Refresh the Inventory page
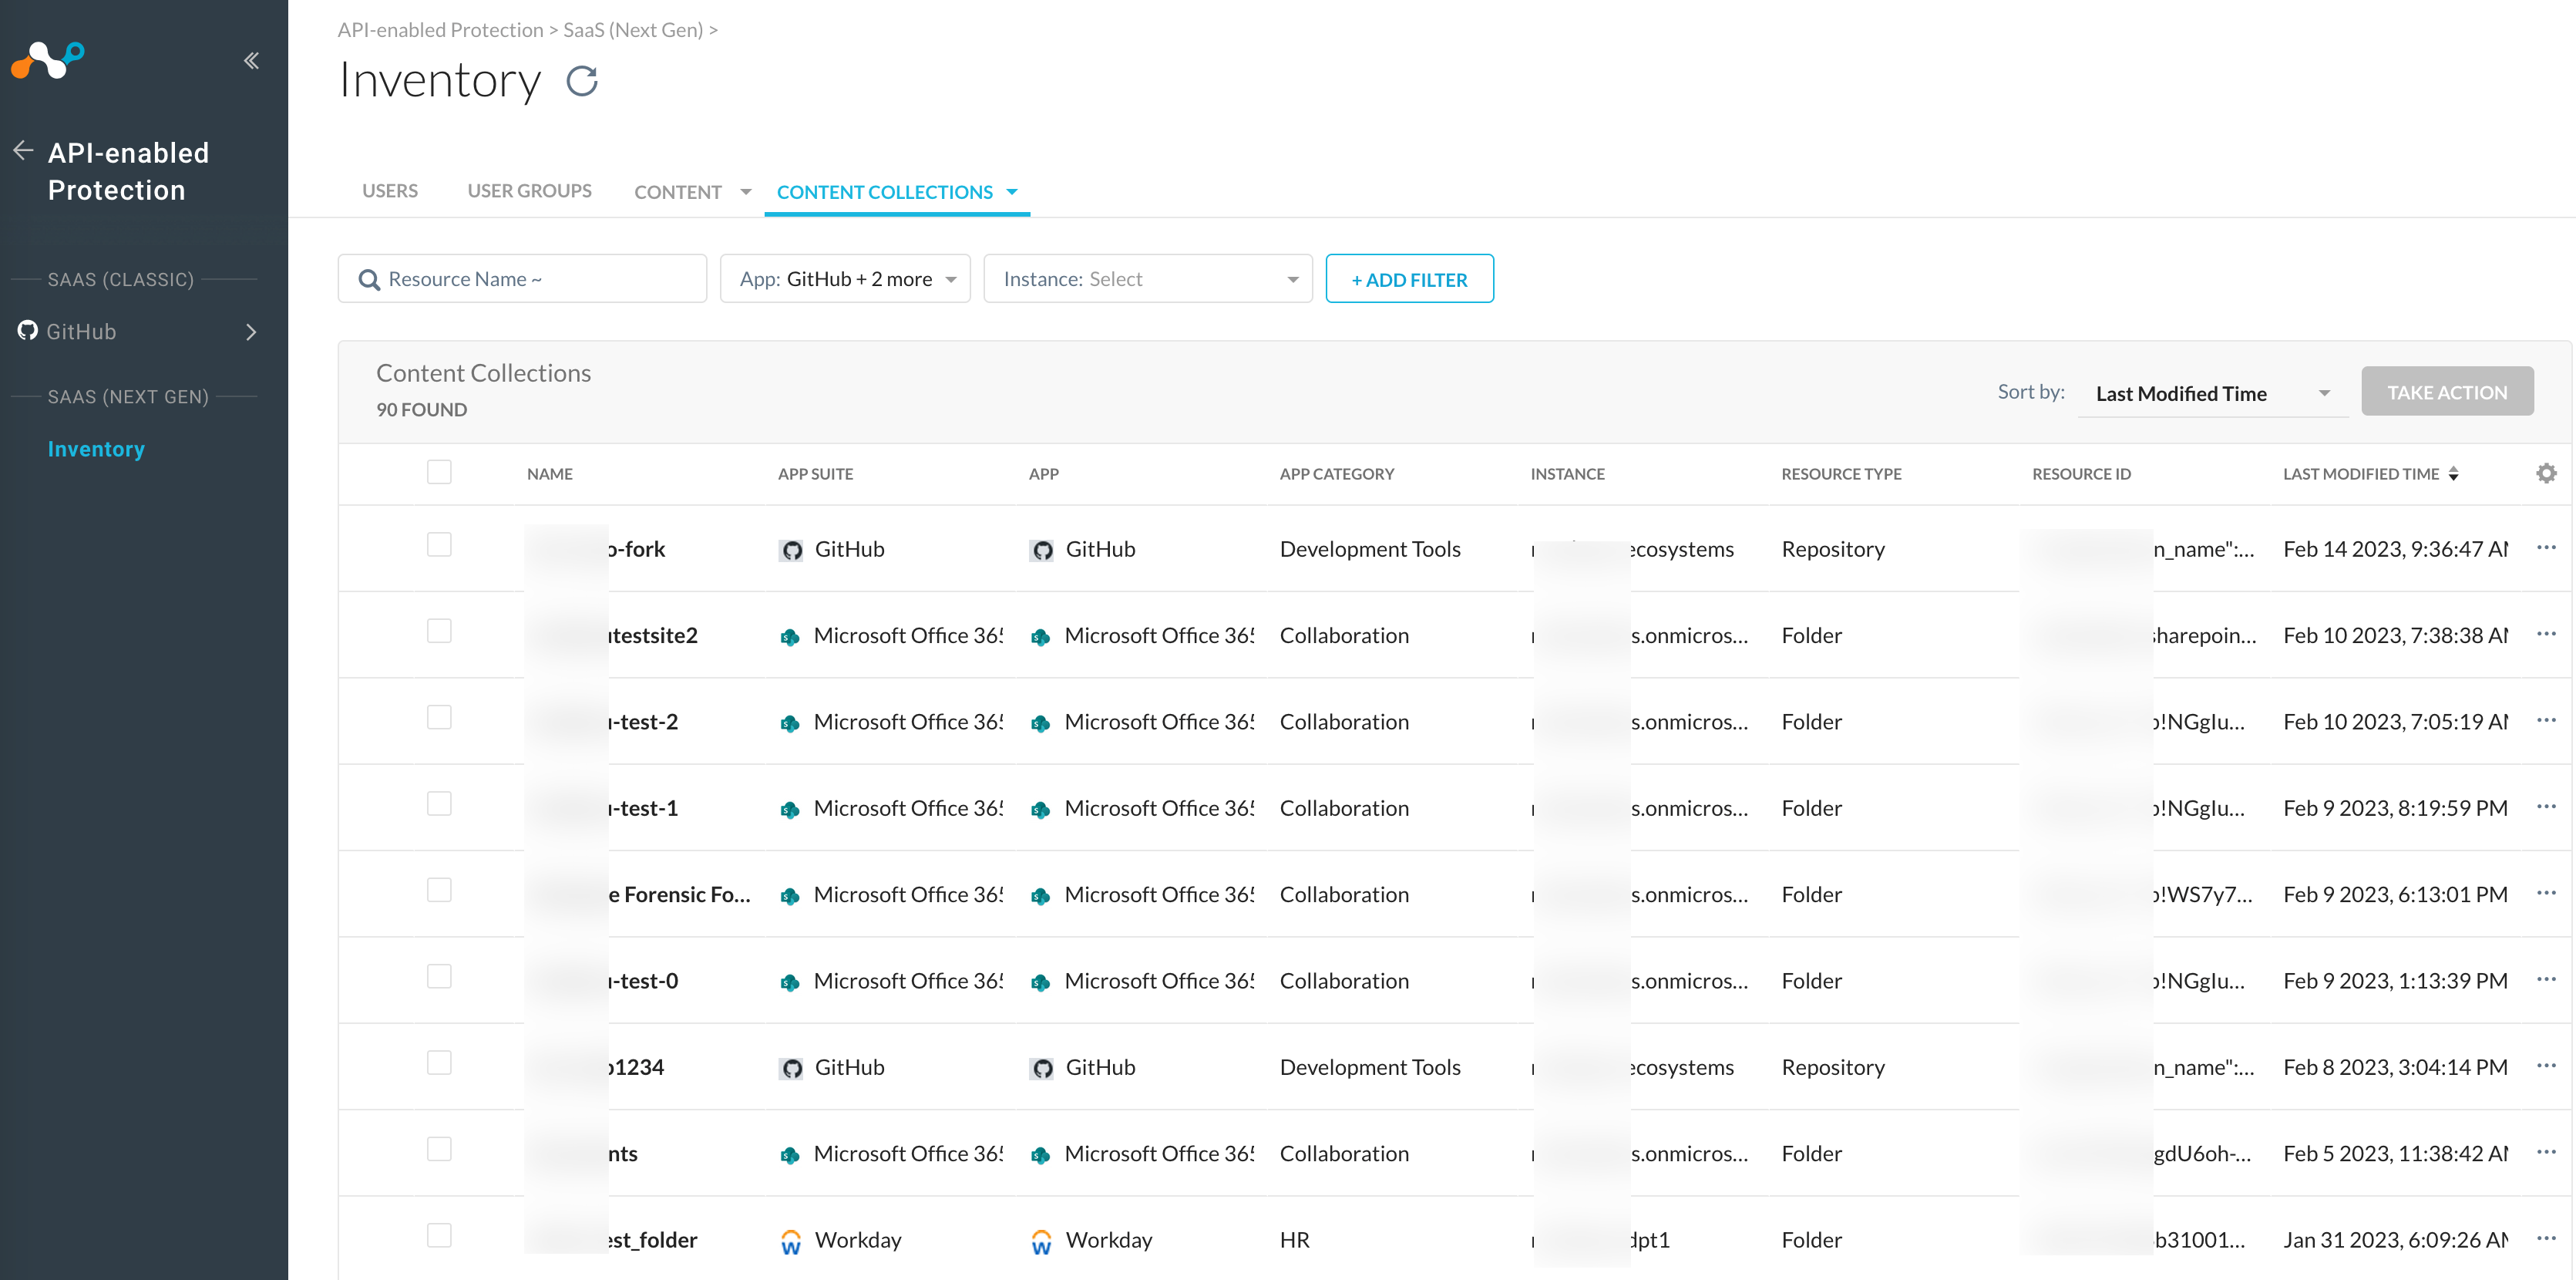 pos(582,81)
